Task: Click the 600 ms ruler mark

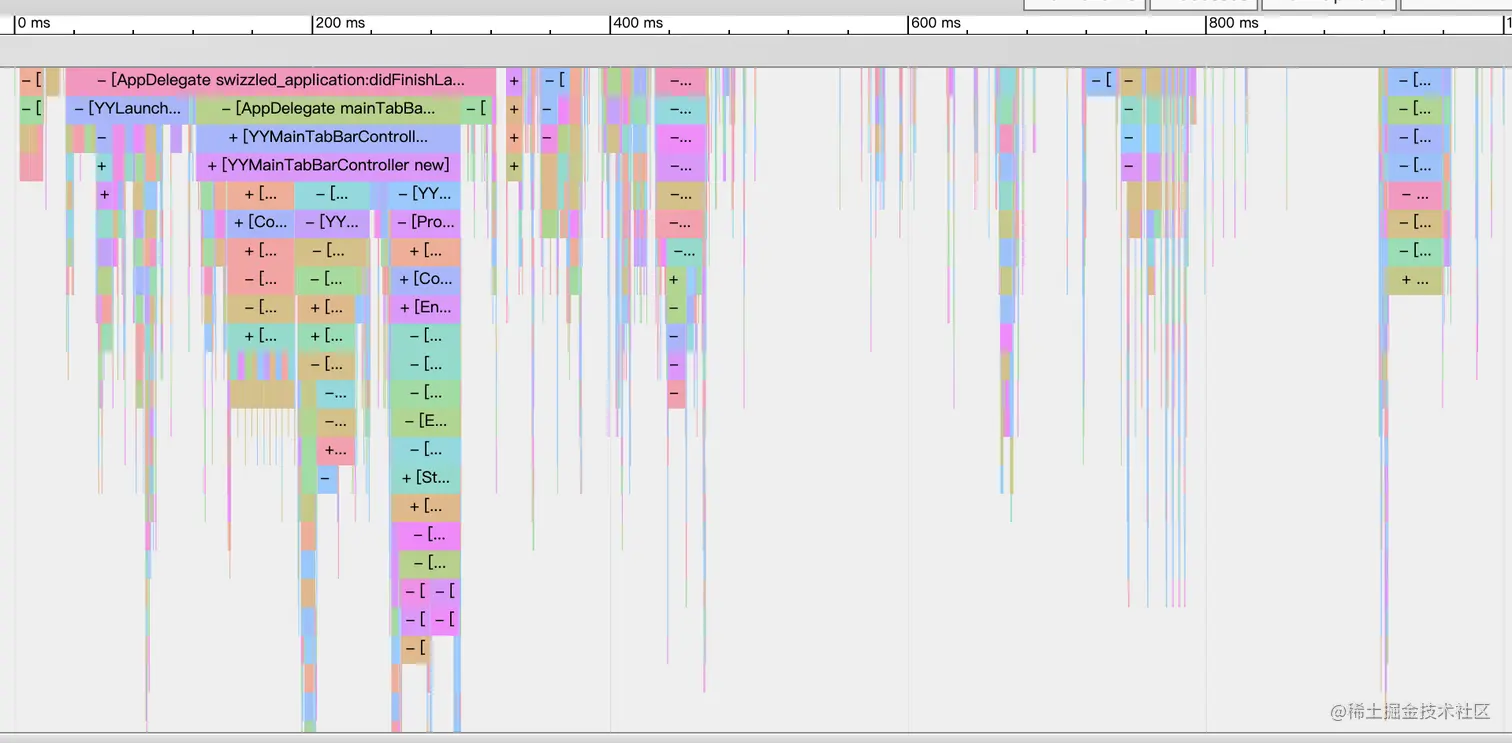Action: (x=937, y=23)
